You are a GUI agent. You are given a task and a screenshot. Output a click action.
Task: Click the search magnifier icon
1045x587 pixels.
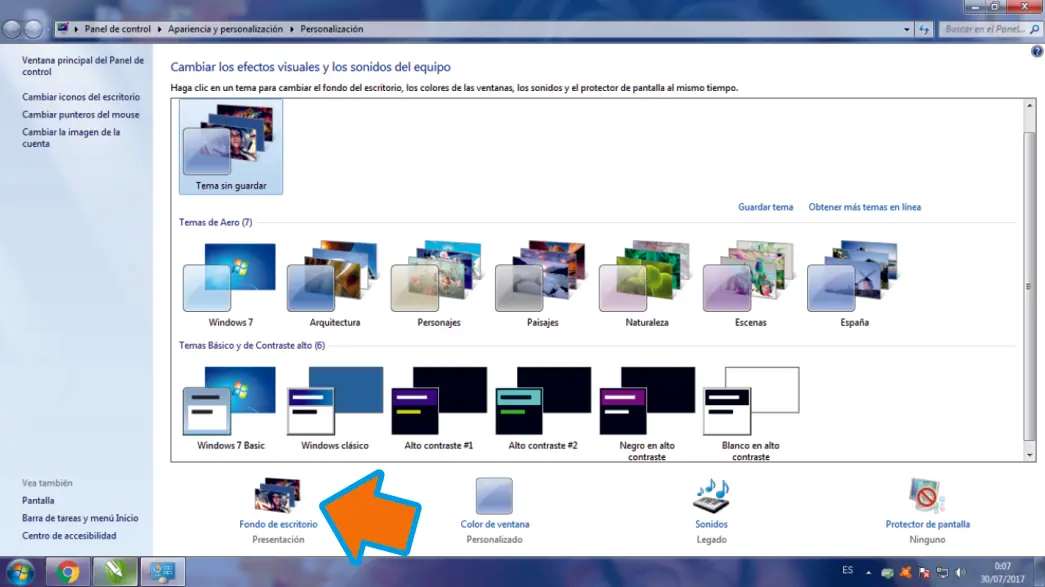coord(1034,29)
